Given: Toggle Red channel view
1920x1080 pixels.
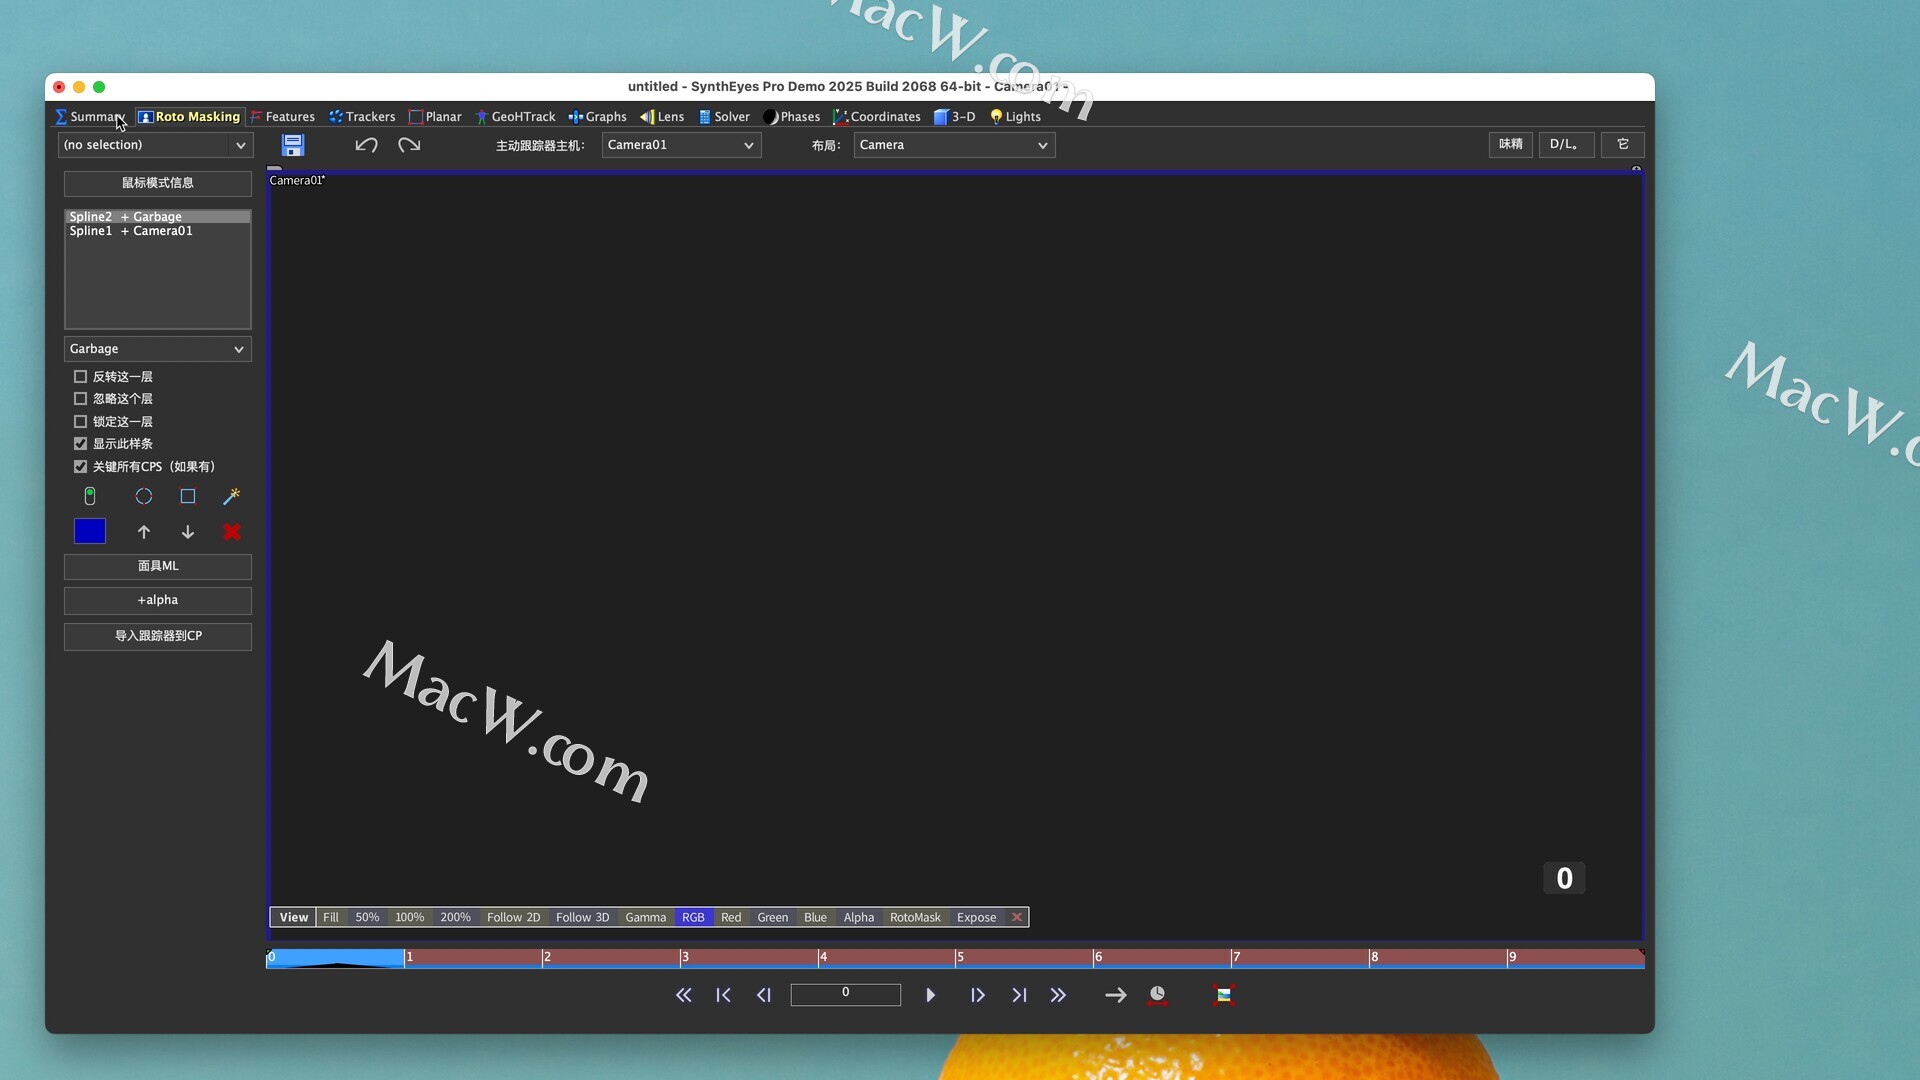Looking at the screenshot, I should coord(731,917).
